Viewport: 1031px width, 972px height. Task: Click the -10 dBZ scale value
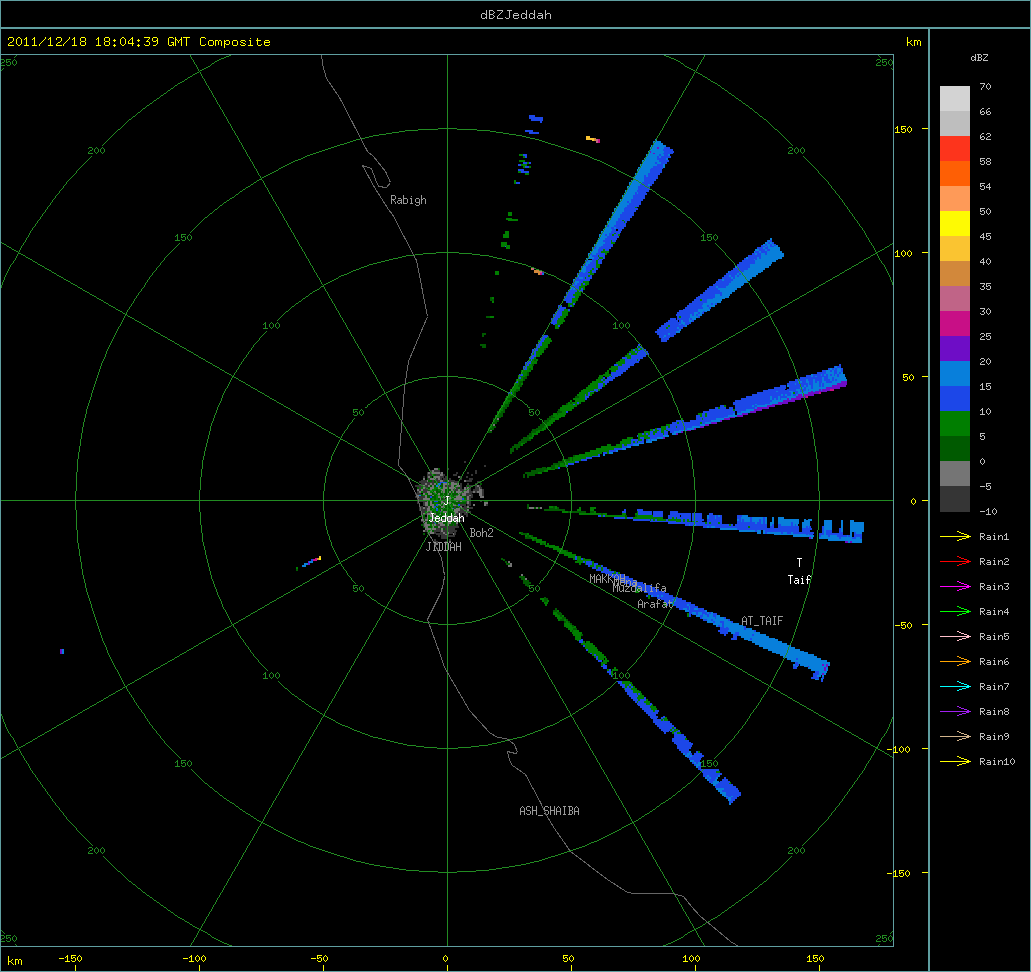click(x=988, y=511)
